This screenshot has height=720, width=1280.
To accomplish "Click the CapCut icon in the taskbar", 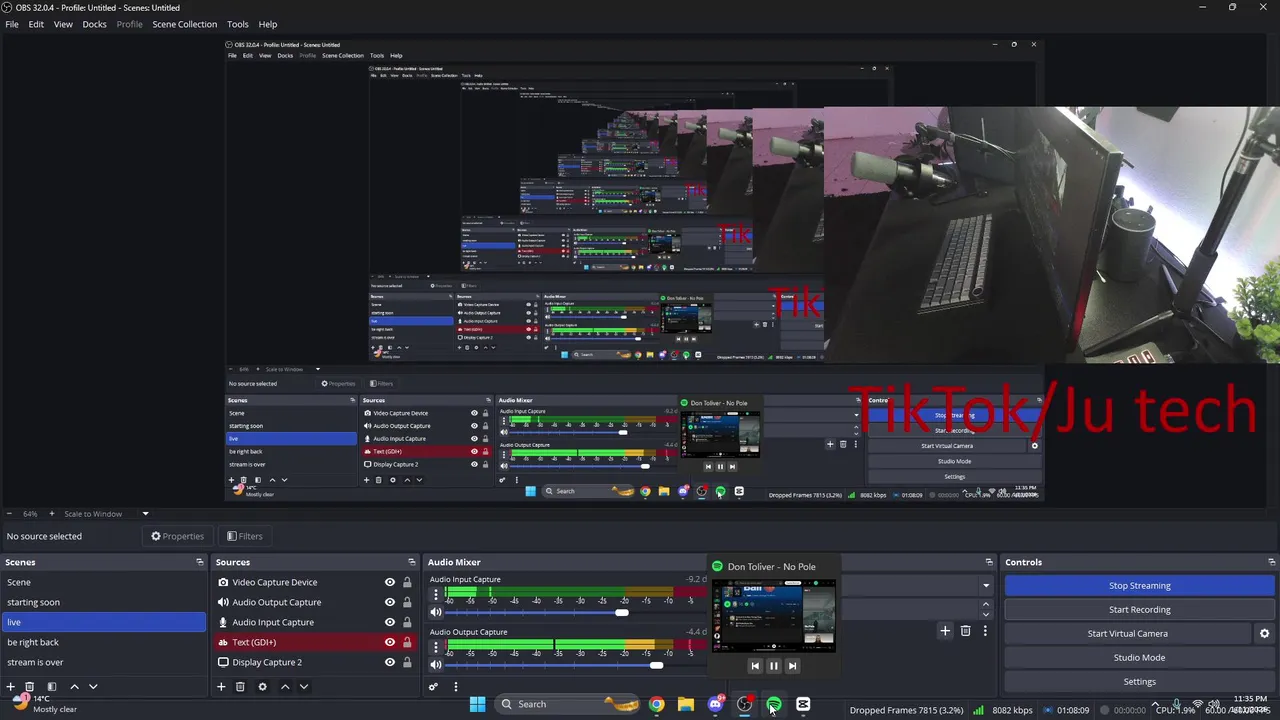I will tap(803, 704).
